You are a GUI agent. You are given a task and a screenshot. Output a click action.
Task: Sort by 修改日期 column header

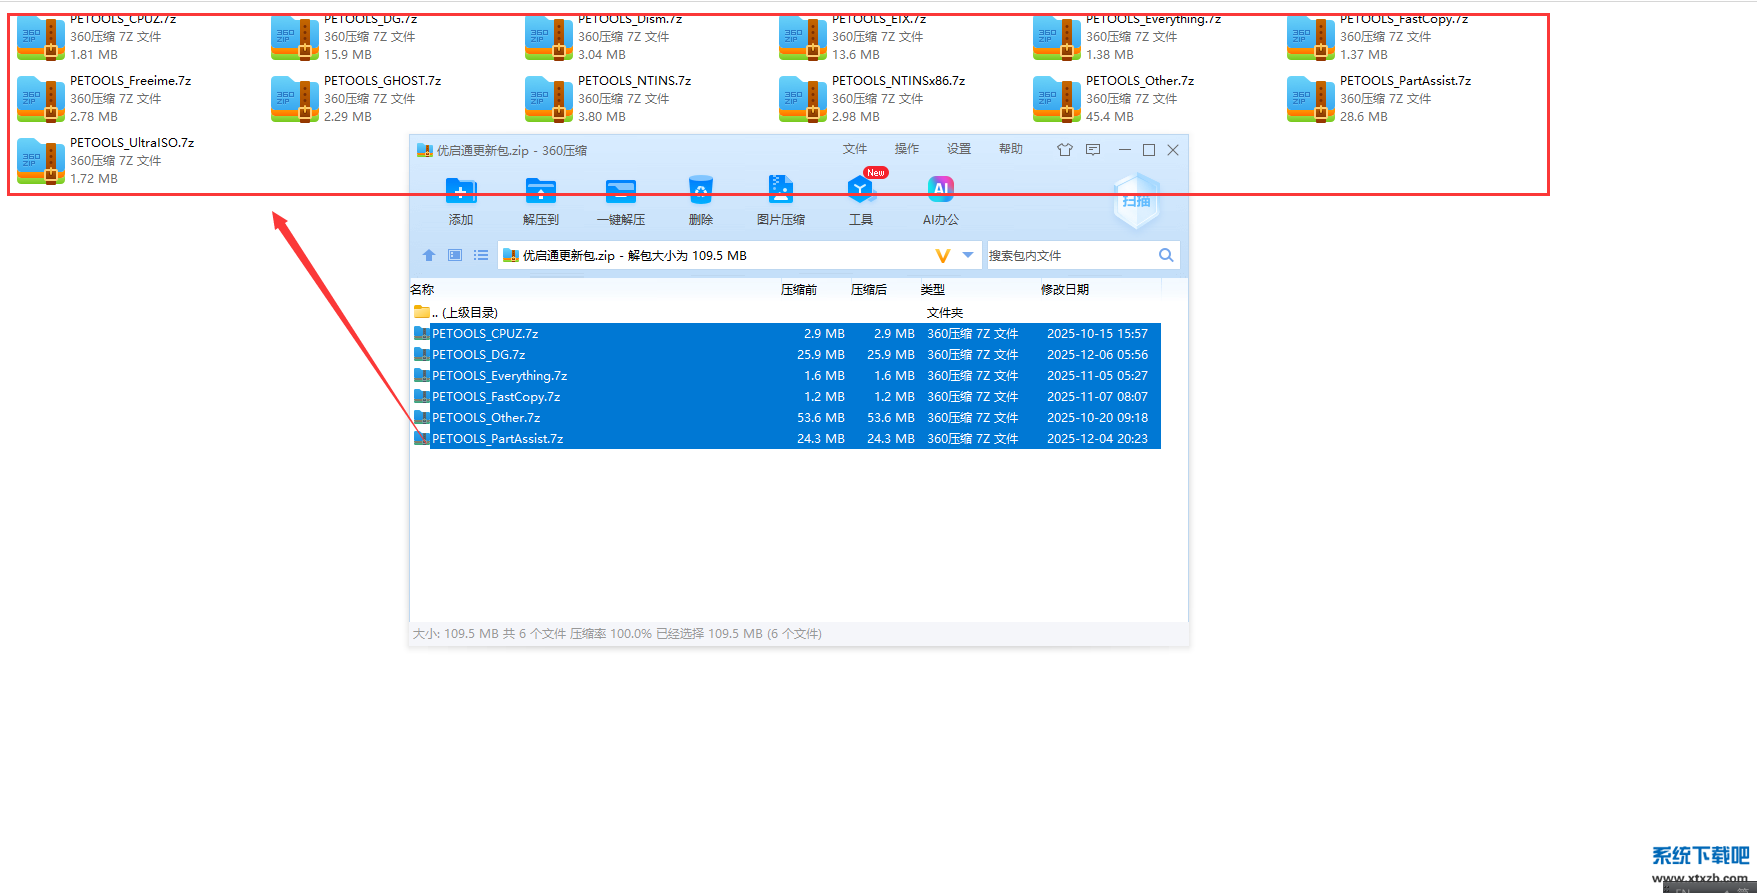[x=1064, y=289]
